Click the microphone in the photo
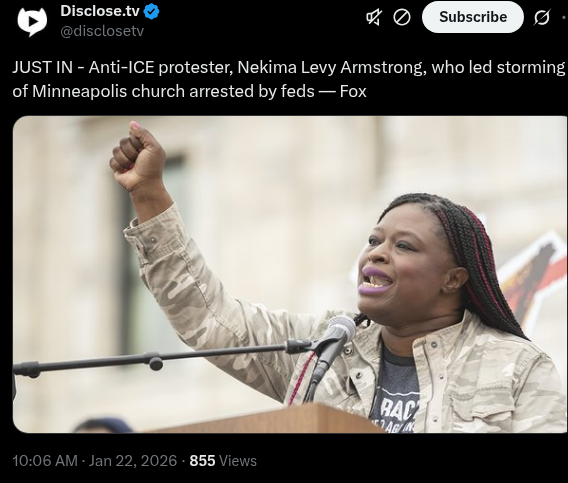Screen dimensions: 568x483 pyautogui.click(x=337, y=335)
